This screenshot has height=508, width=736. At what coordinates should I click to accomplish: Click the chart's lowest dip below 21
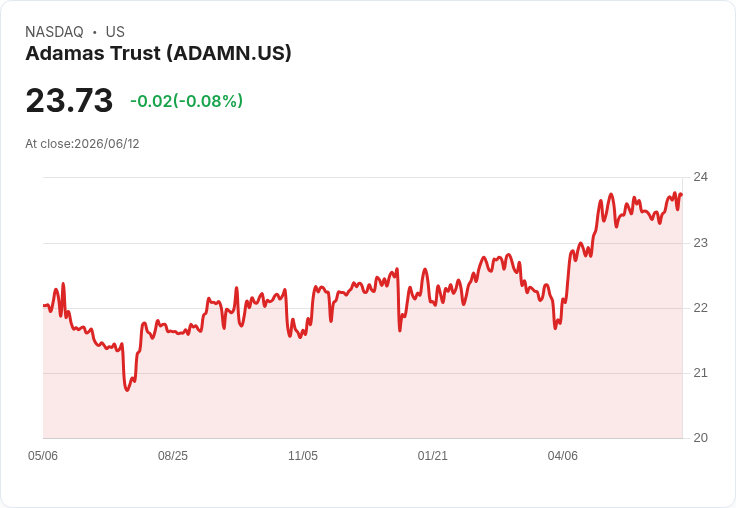point(127,390)
